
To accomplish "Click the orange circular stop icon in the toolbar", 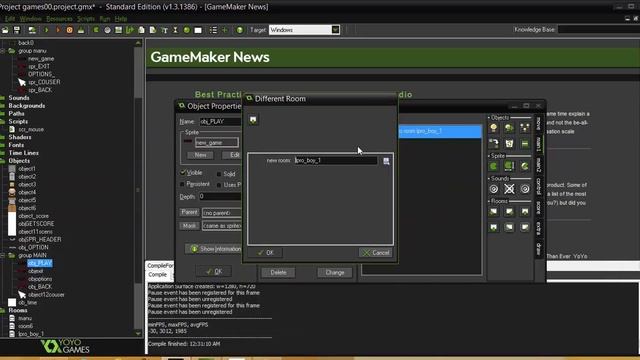I will [x=69, y=30].
